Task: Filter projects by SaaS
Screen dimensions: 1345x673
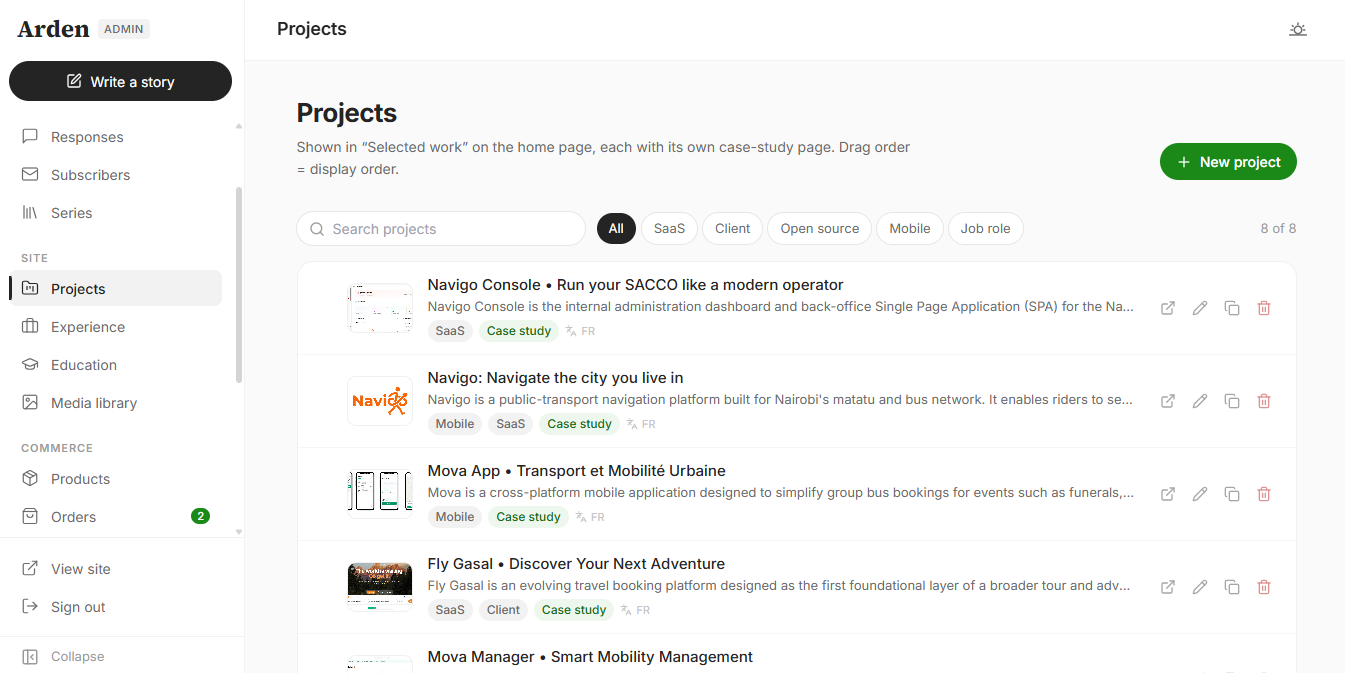Action: (669, 228)
